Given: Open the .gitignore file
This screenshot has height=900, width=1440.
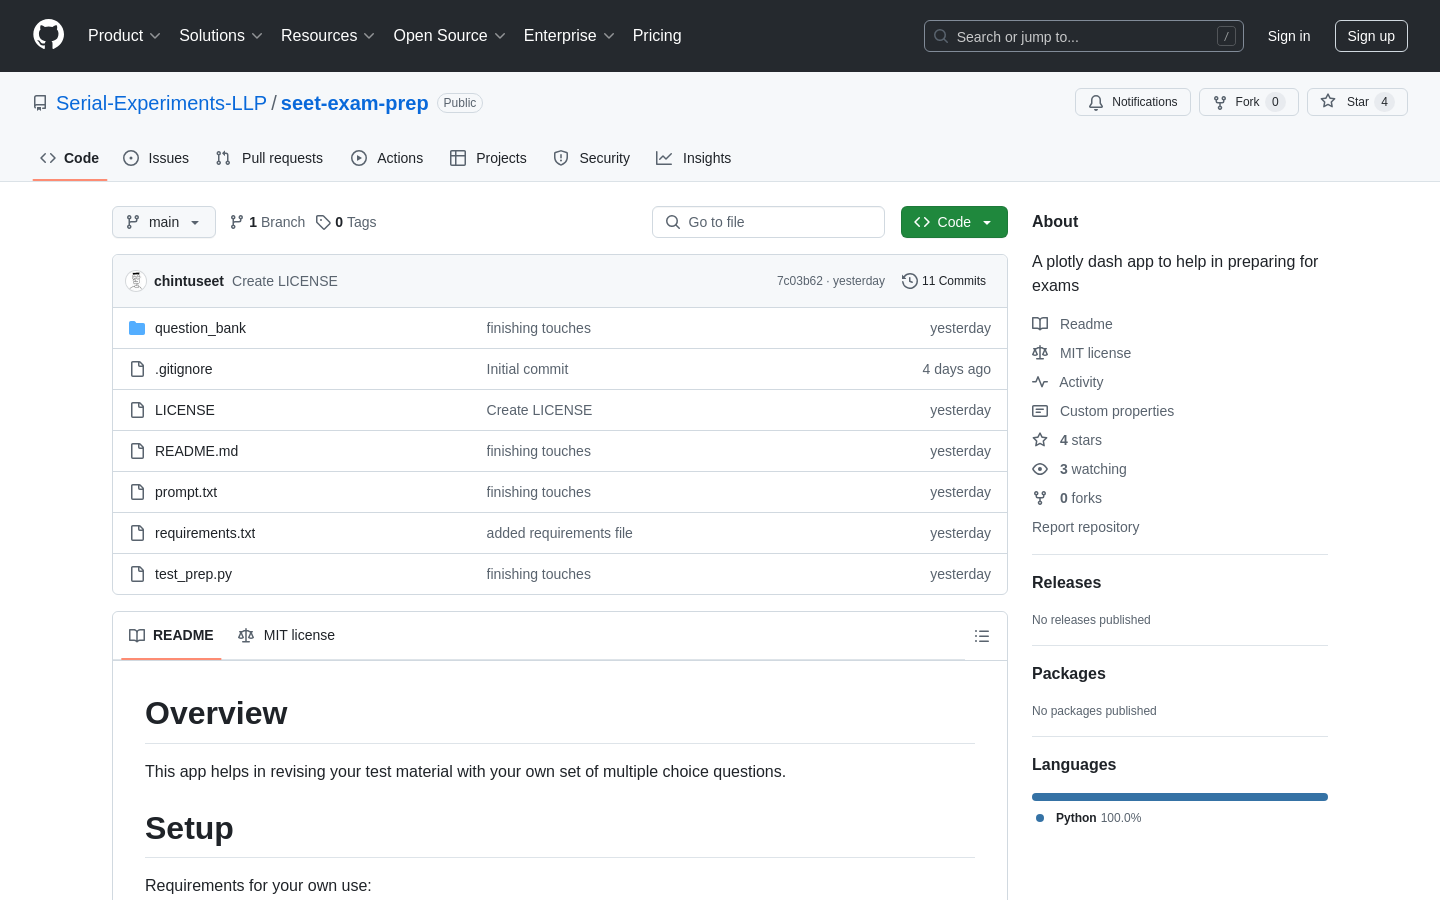Looking at the screenshot, I should pos(184,369).
